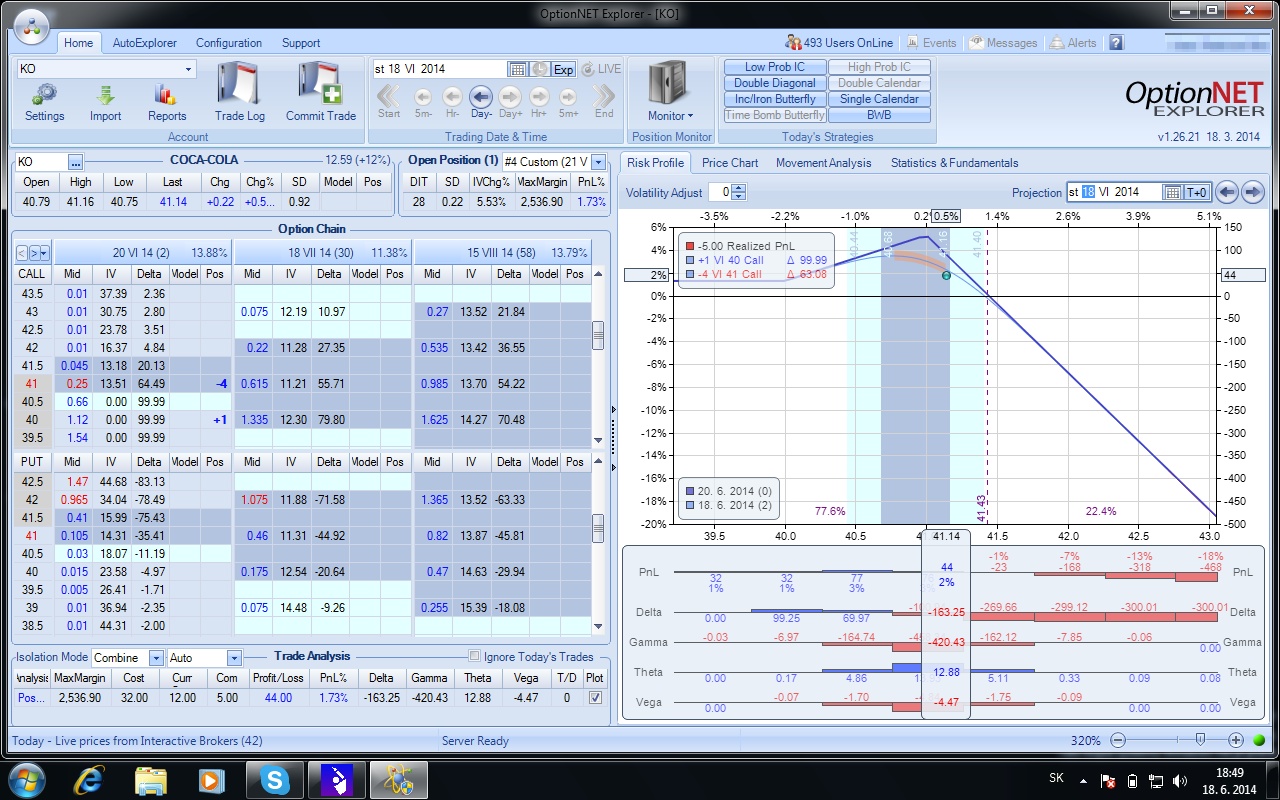The height and width of the screenshot is (800, 1280).
Task: Expand the KO symbol dropdown in Account
Action: tap(188, 69)
